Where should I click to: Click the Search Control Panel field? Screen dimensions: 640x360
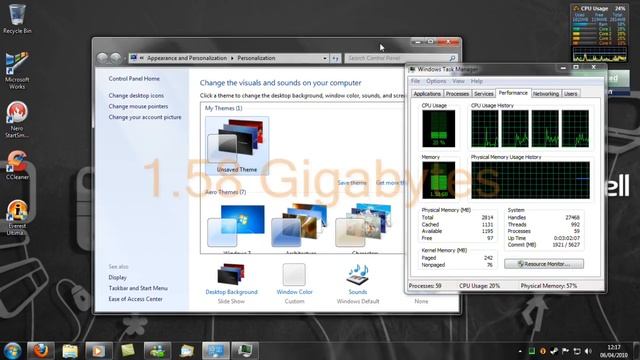[401, 58]
